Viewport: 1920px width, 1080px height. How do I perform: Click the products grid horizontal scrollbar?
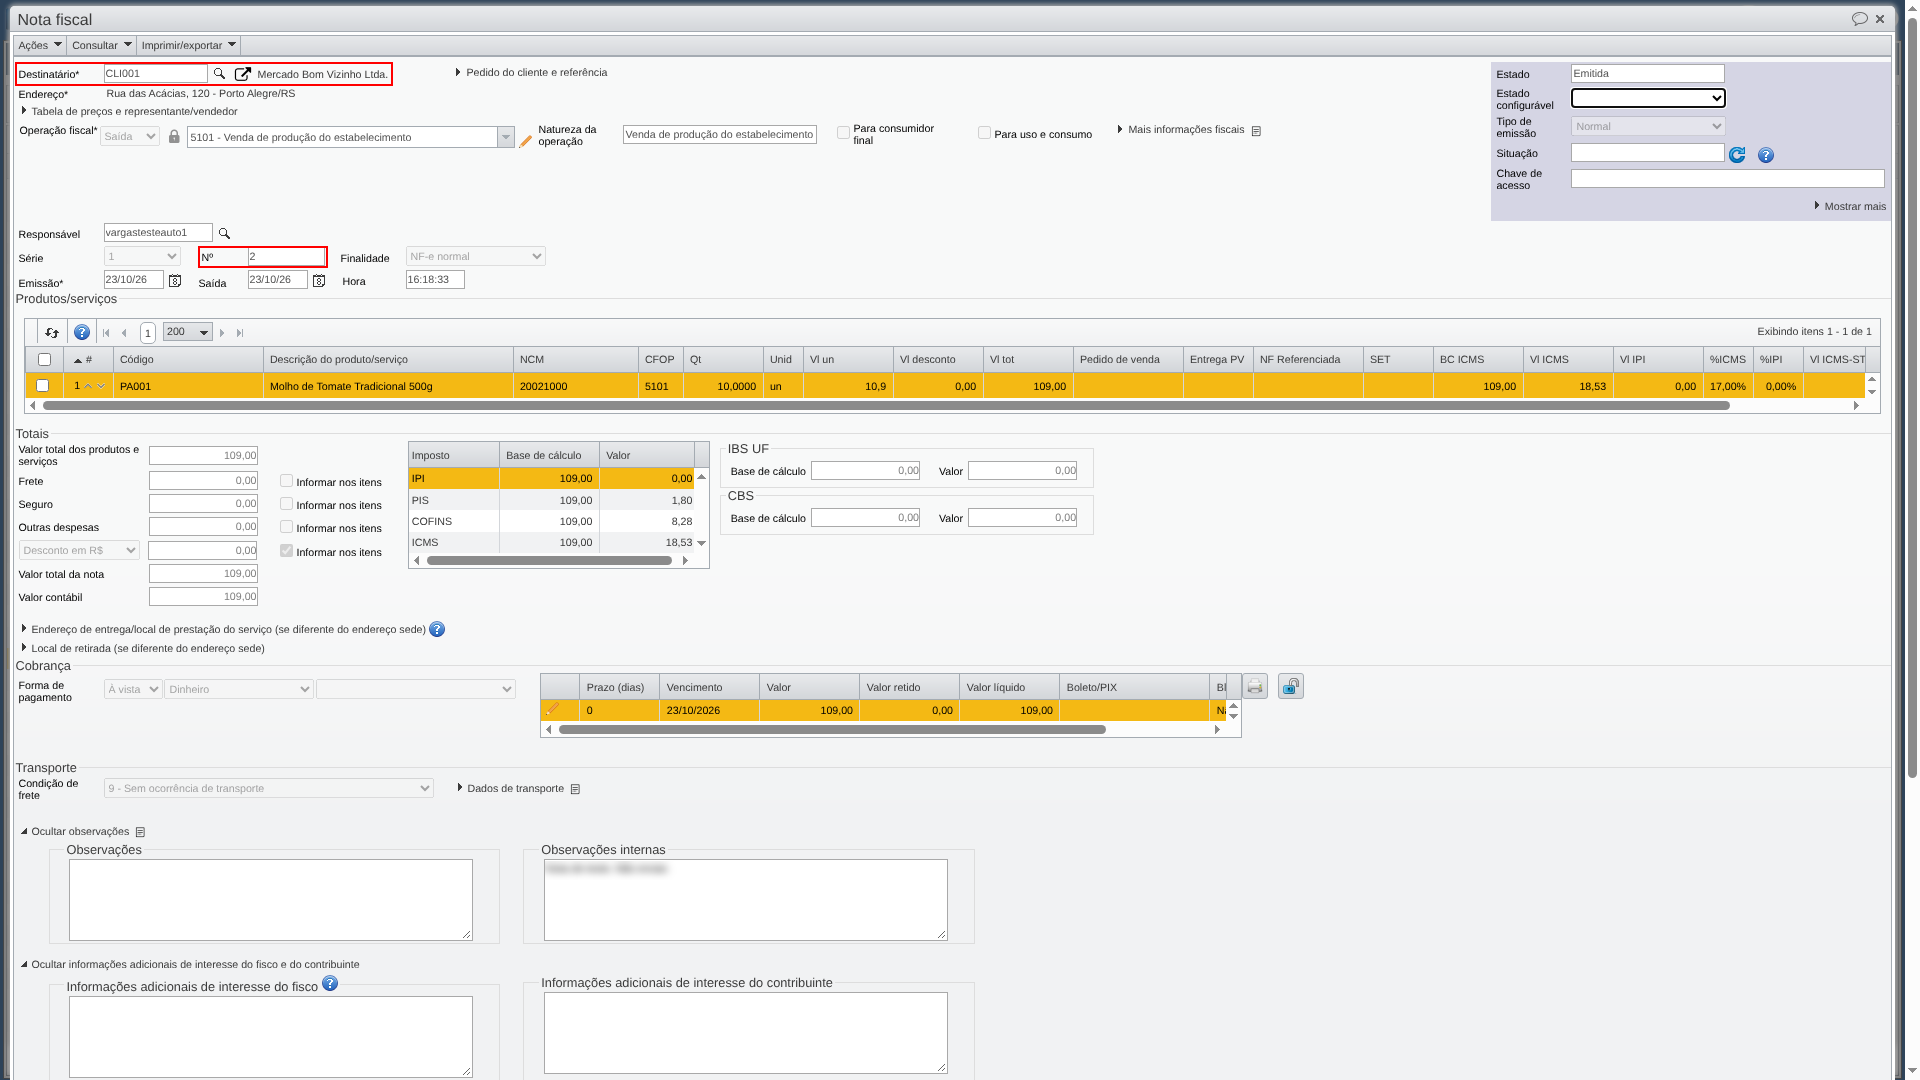(x=886, y=406)
